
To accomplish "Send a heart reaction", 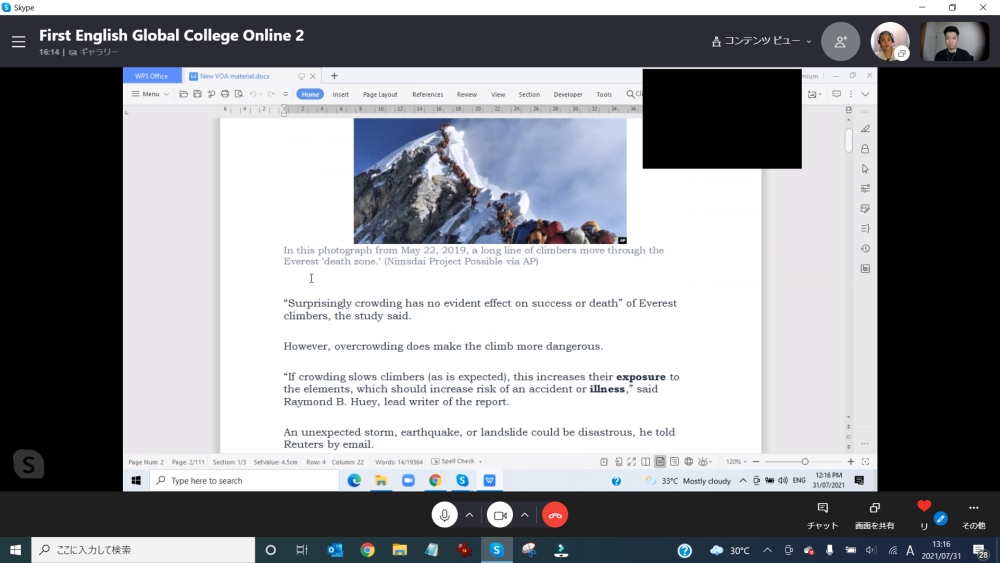I will coord(924,507).
